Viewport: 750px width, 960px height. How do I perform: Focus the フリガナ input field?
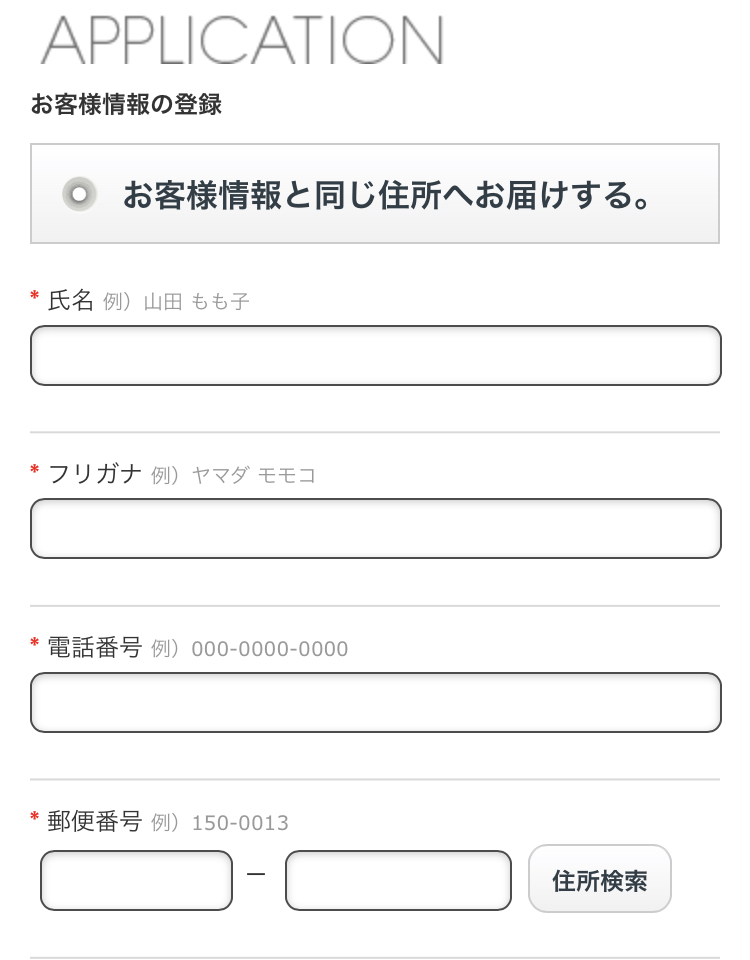(x=375, y=529)
